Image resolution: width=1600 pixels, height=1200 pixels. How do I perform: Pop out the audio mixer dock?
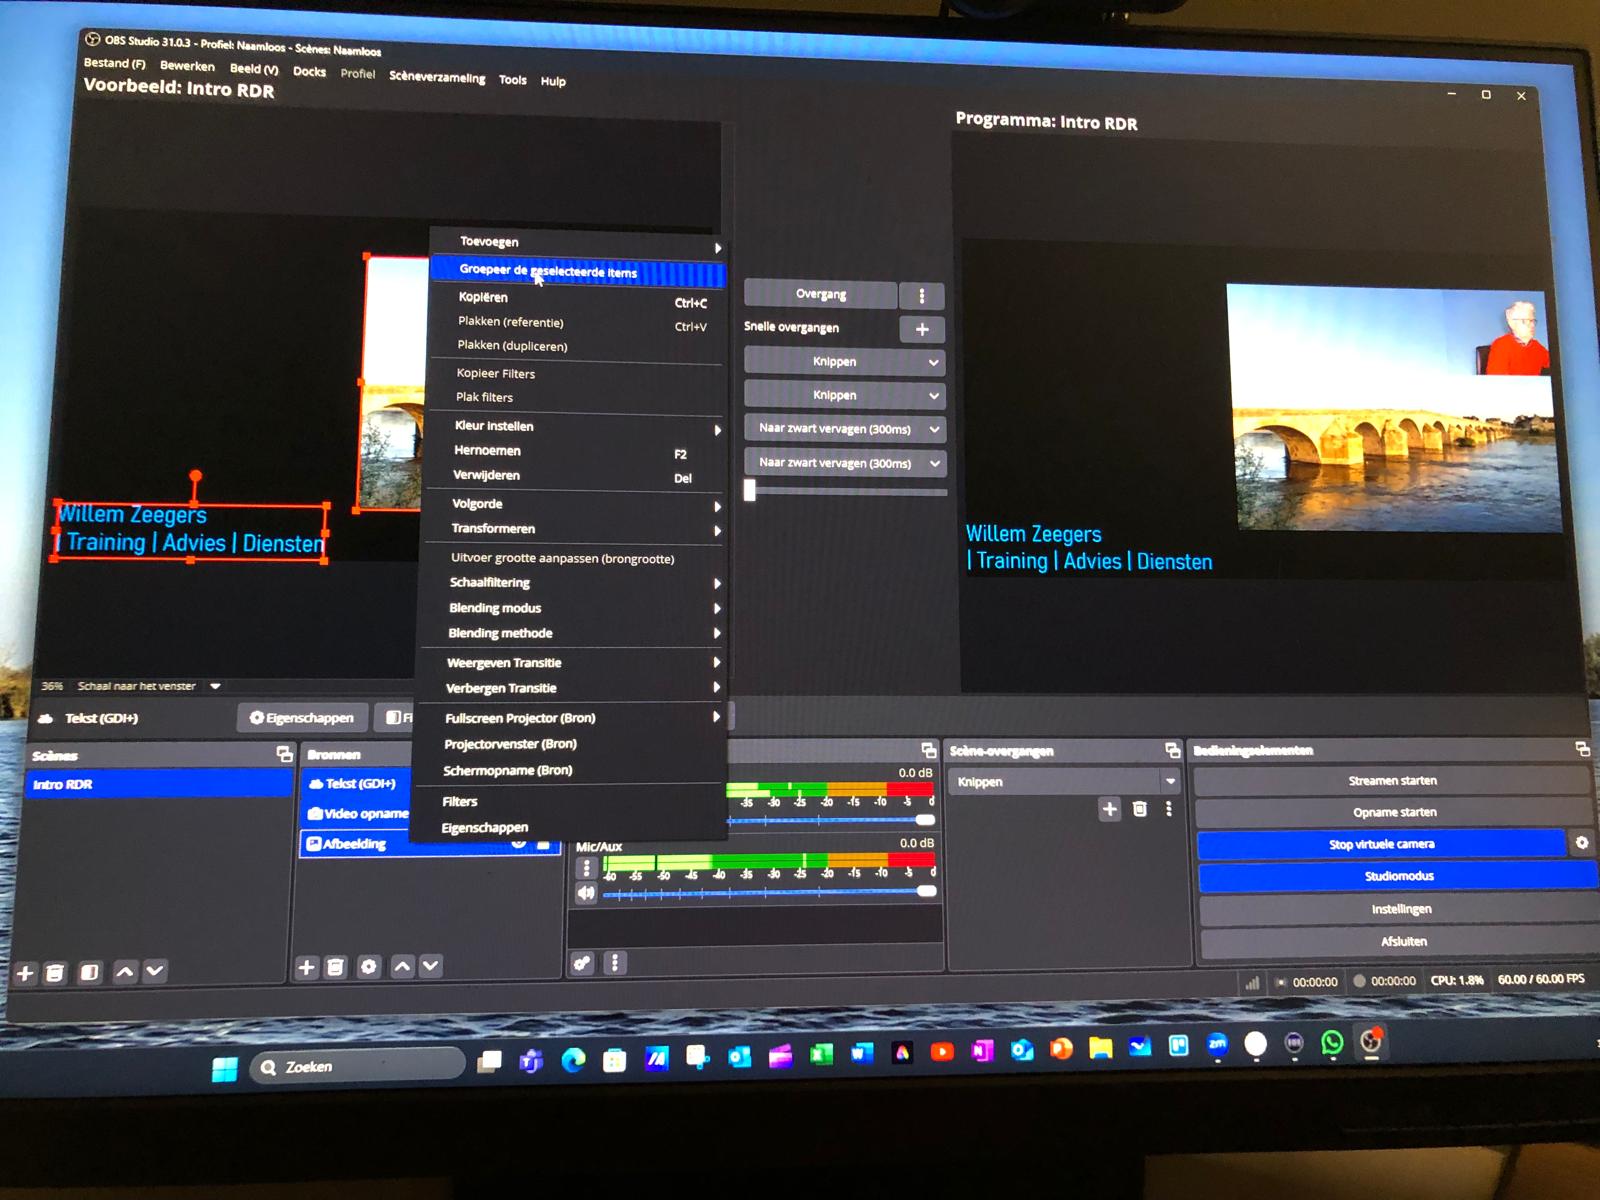coord(929,750)
